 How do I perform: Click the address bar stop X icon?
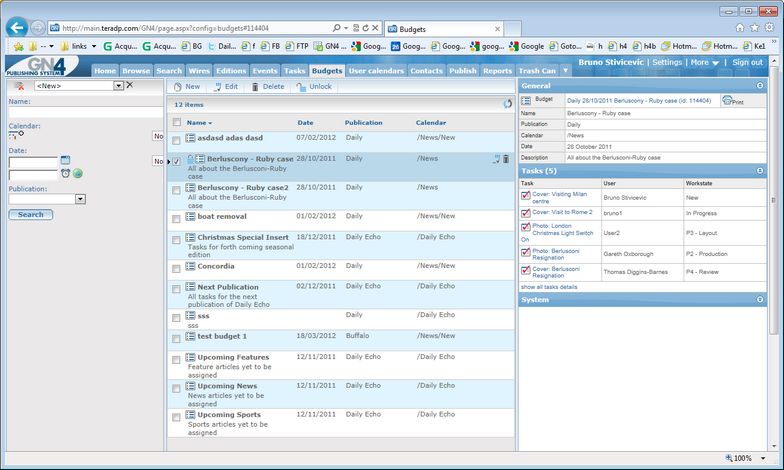[375, 28]
